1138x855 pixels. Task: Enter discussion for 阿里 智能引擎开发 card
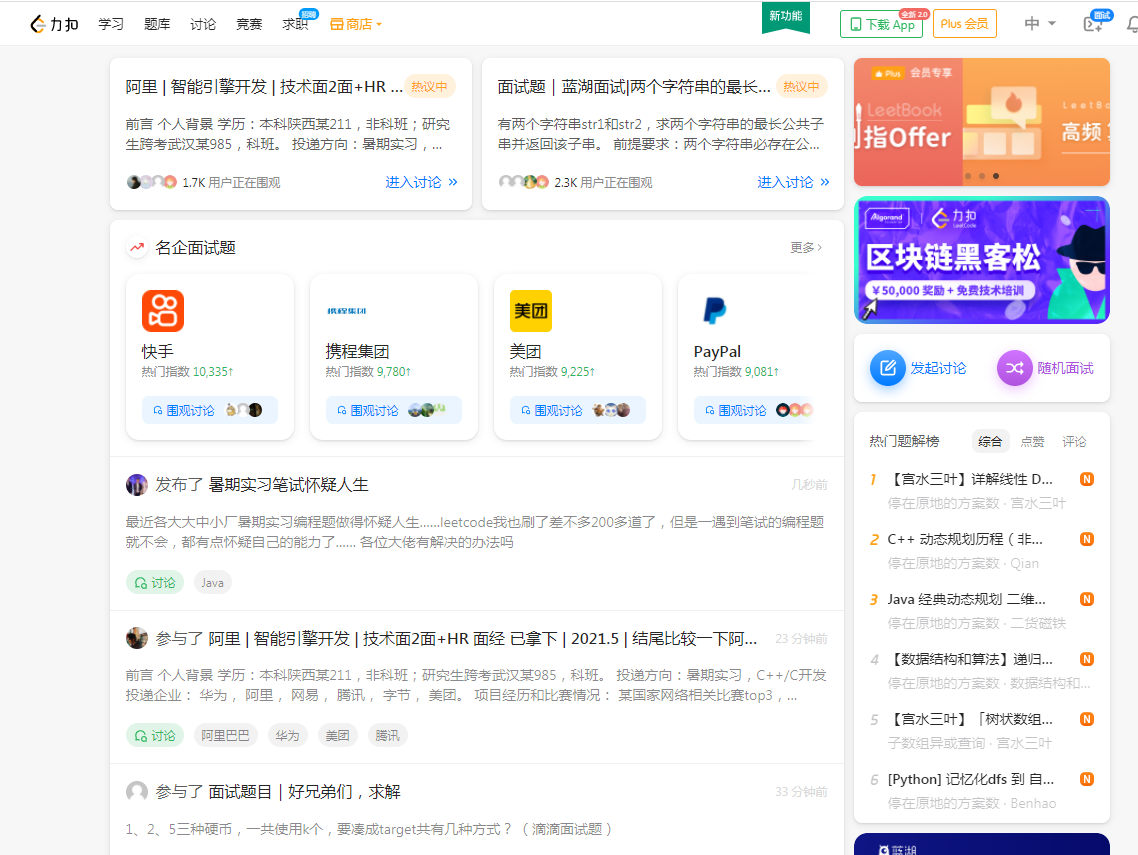tap(421, 182)
